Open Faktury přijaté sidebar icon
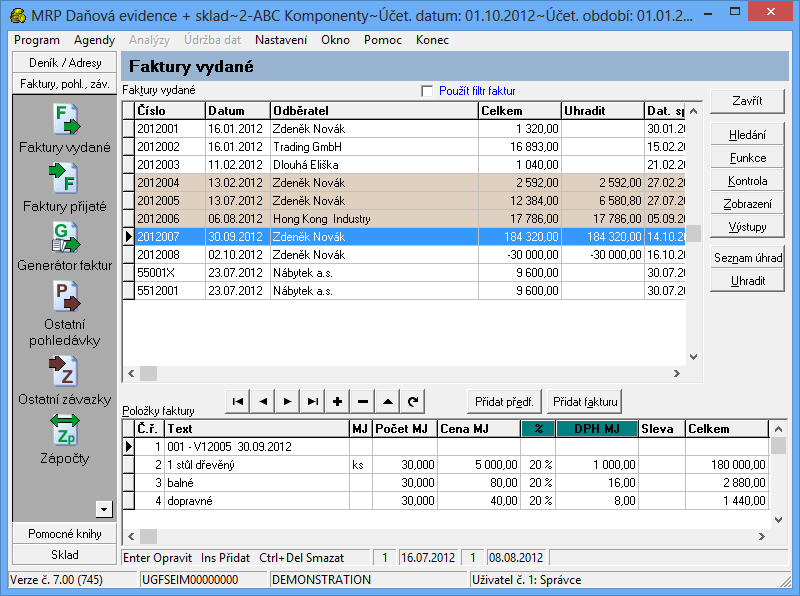The image size is (800, 596). coord(64,181)
